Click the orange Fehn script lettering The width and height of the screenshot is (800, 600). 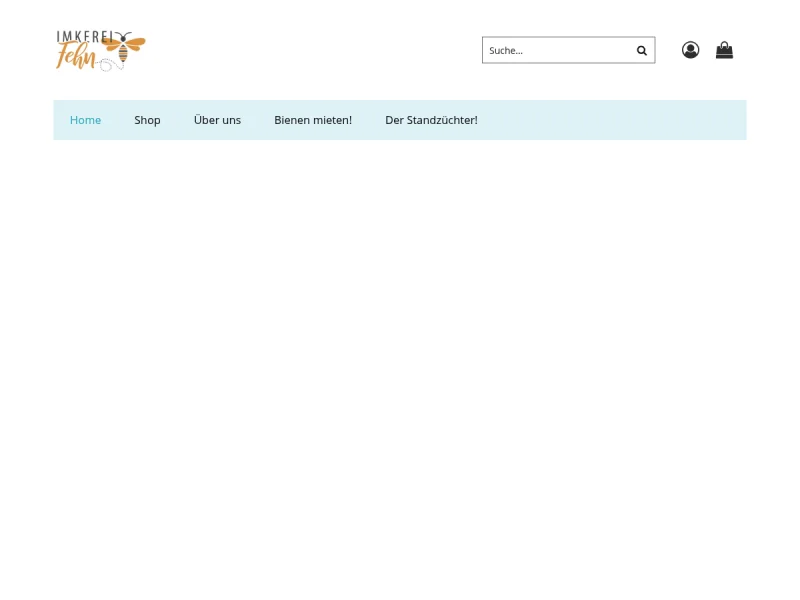click(76, 58)
